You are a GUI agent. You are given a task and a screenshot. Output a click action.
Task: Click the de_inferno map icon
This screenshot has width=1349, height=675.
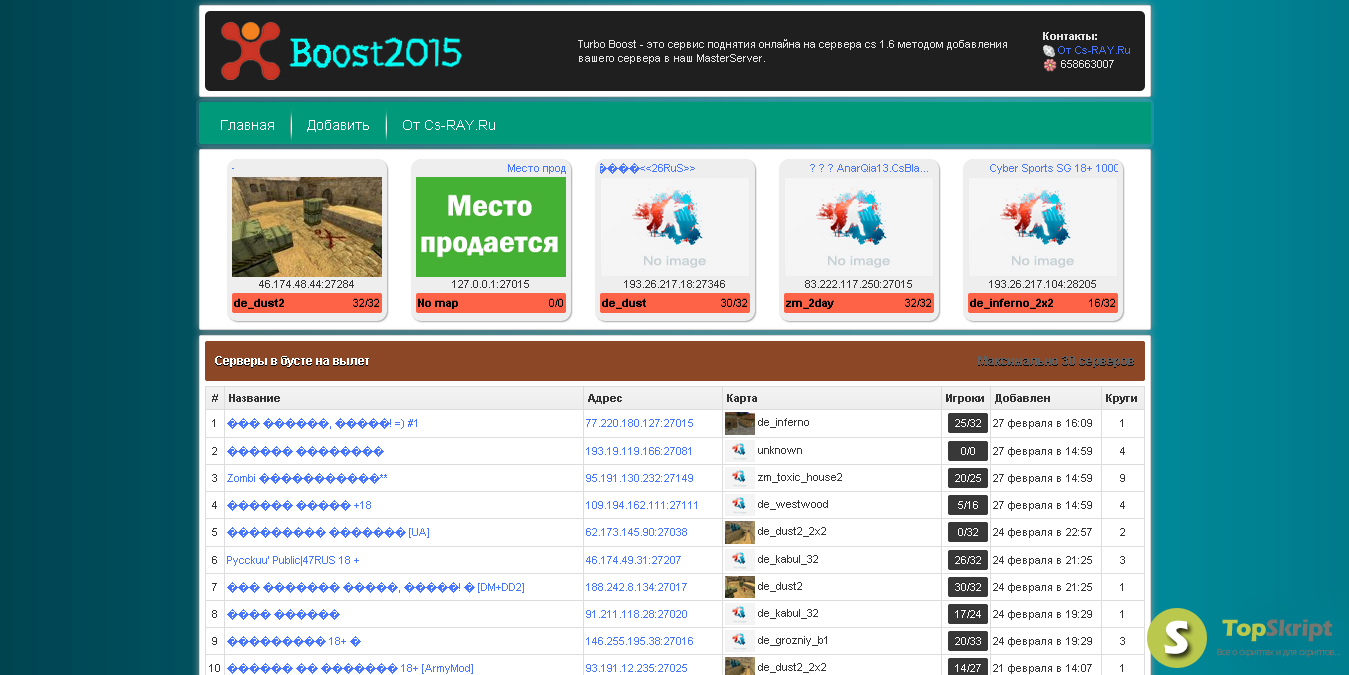click(x=740, y=423)
